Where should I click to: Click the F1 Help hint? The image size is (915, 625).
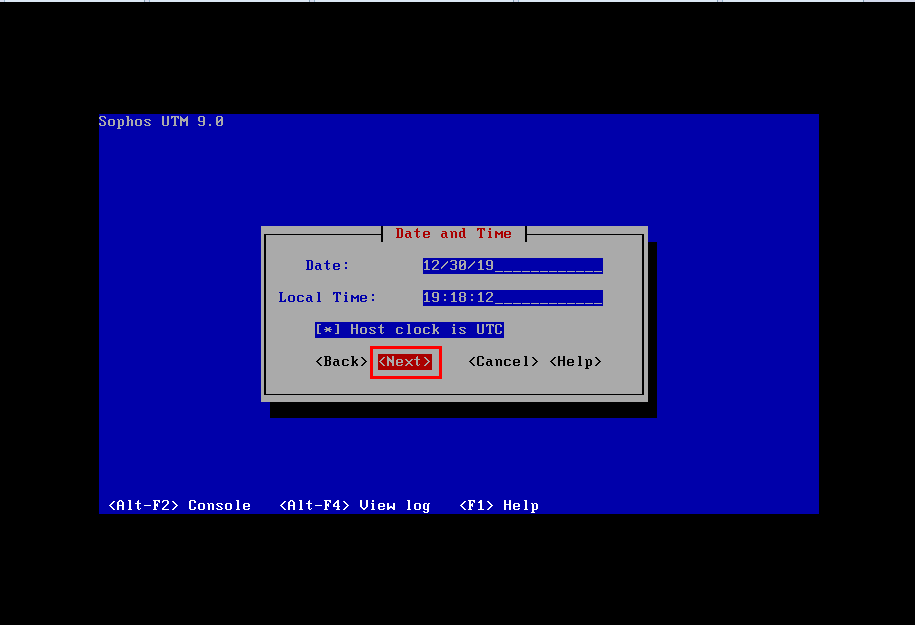pos(499,505)
